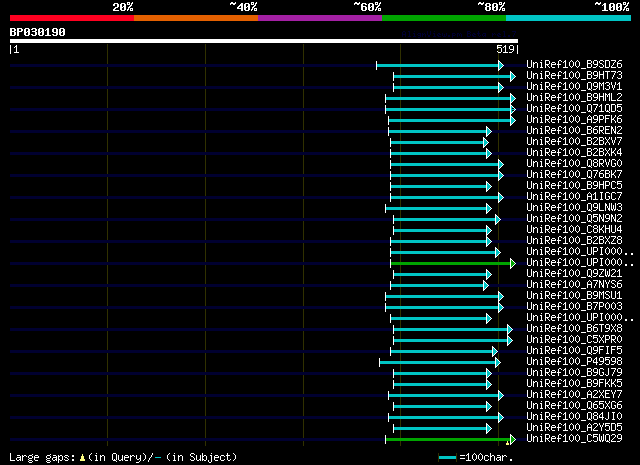
Task: Select the UniRef100_B9FKK5 label
Action: point(574,384)
